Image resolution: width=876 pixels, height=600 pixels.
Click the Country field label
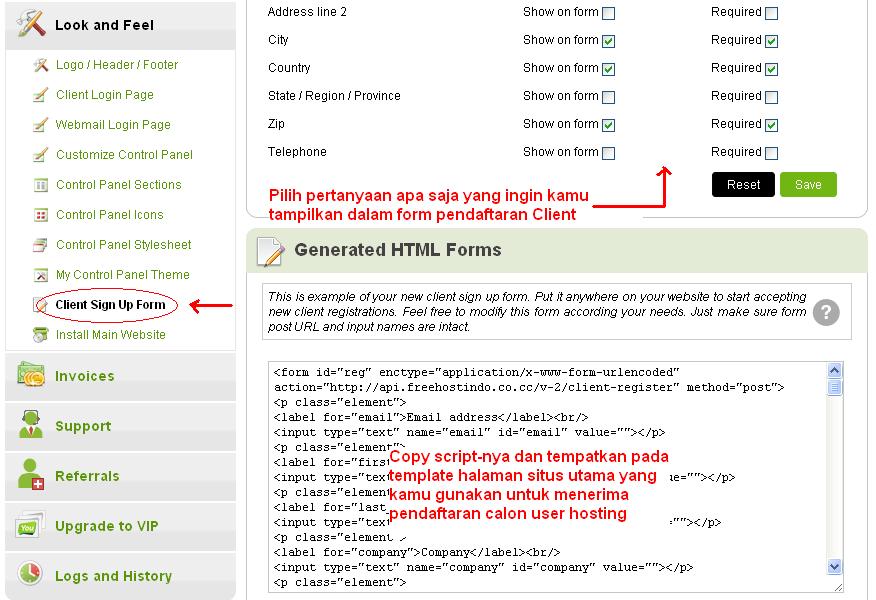click(x=289, y=68)
